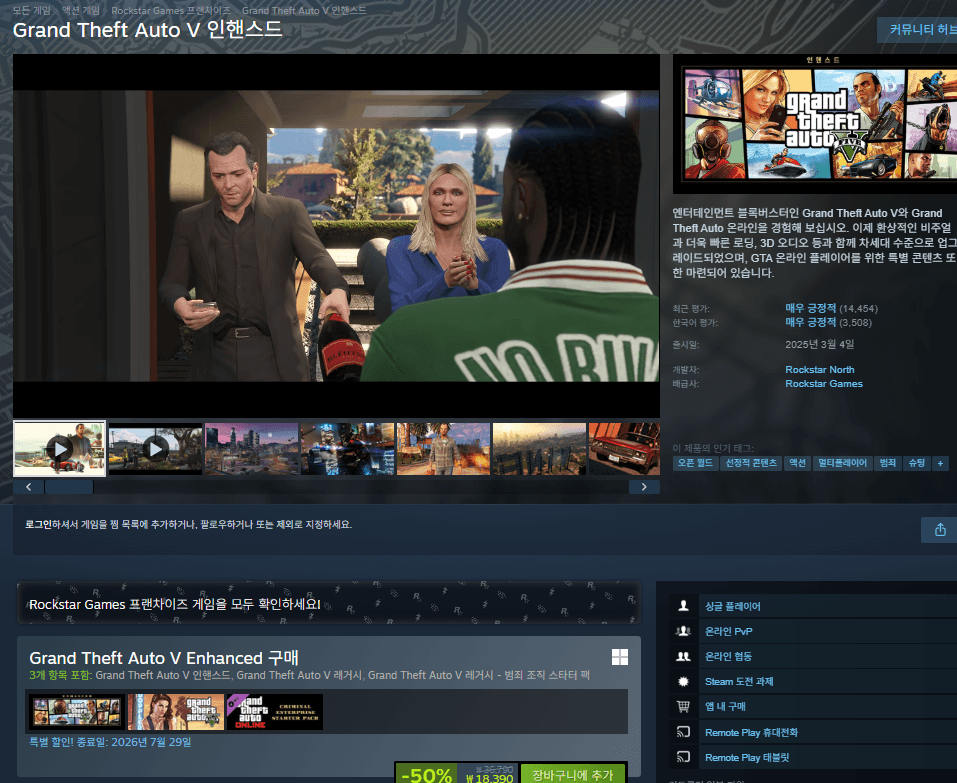The height and width of the screenshot is (783, 957).
Task: Open developer Rockstar North link
Action: [820, 369]
